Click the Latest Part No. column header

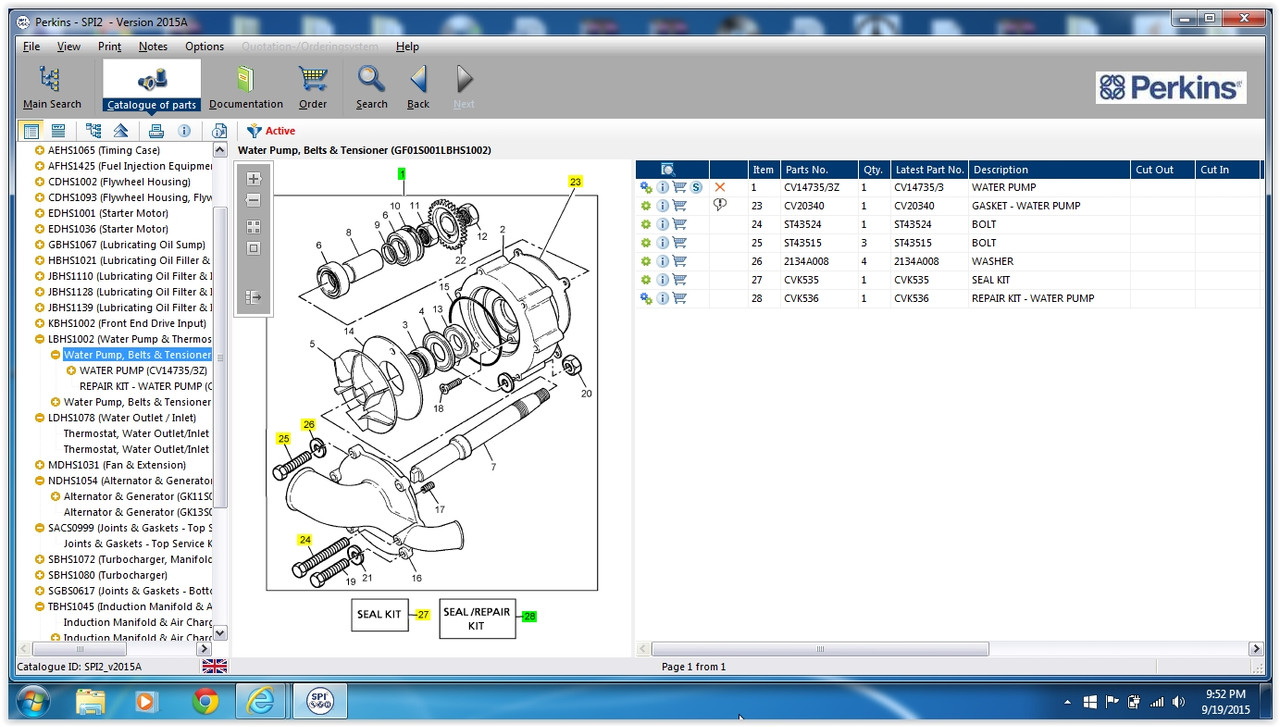[x=929, y=170]
